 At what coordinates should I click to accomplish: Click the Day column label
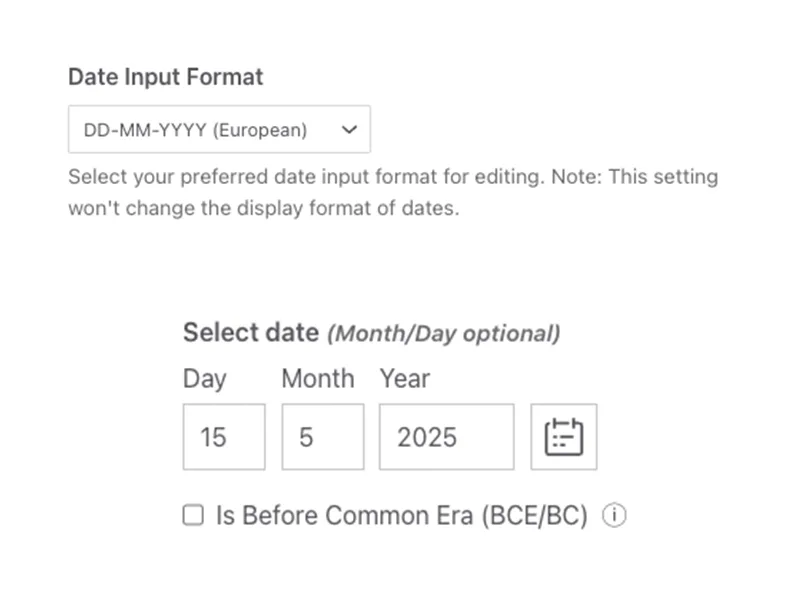point(204,378)
